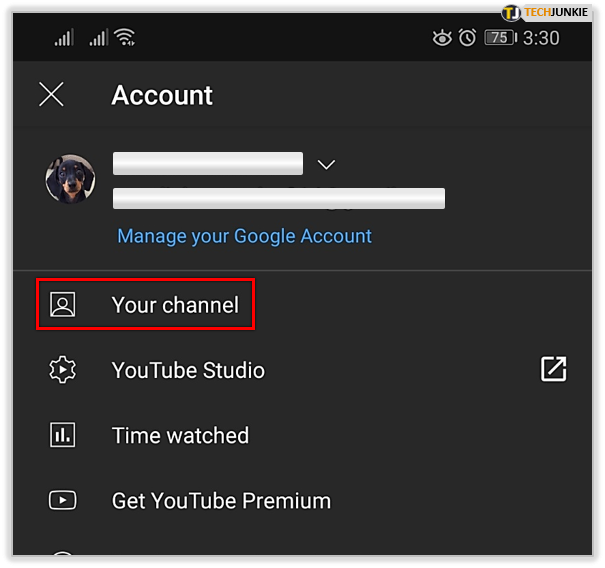Tap the eye comfort icon in status bar
Viewport: 605px width, 568px height.
pyautogui.click(x=442, y=38)
